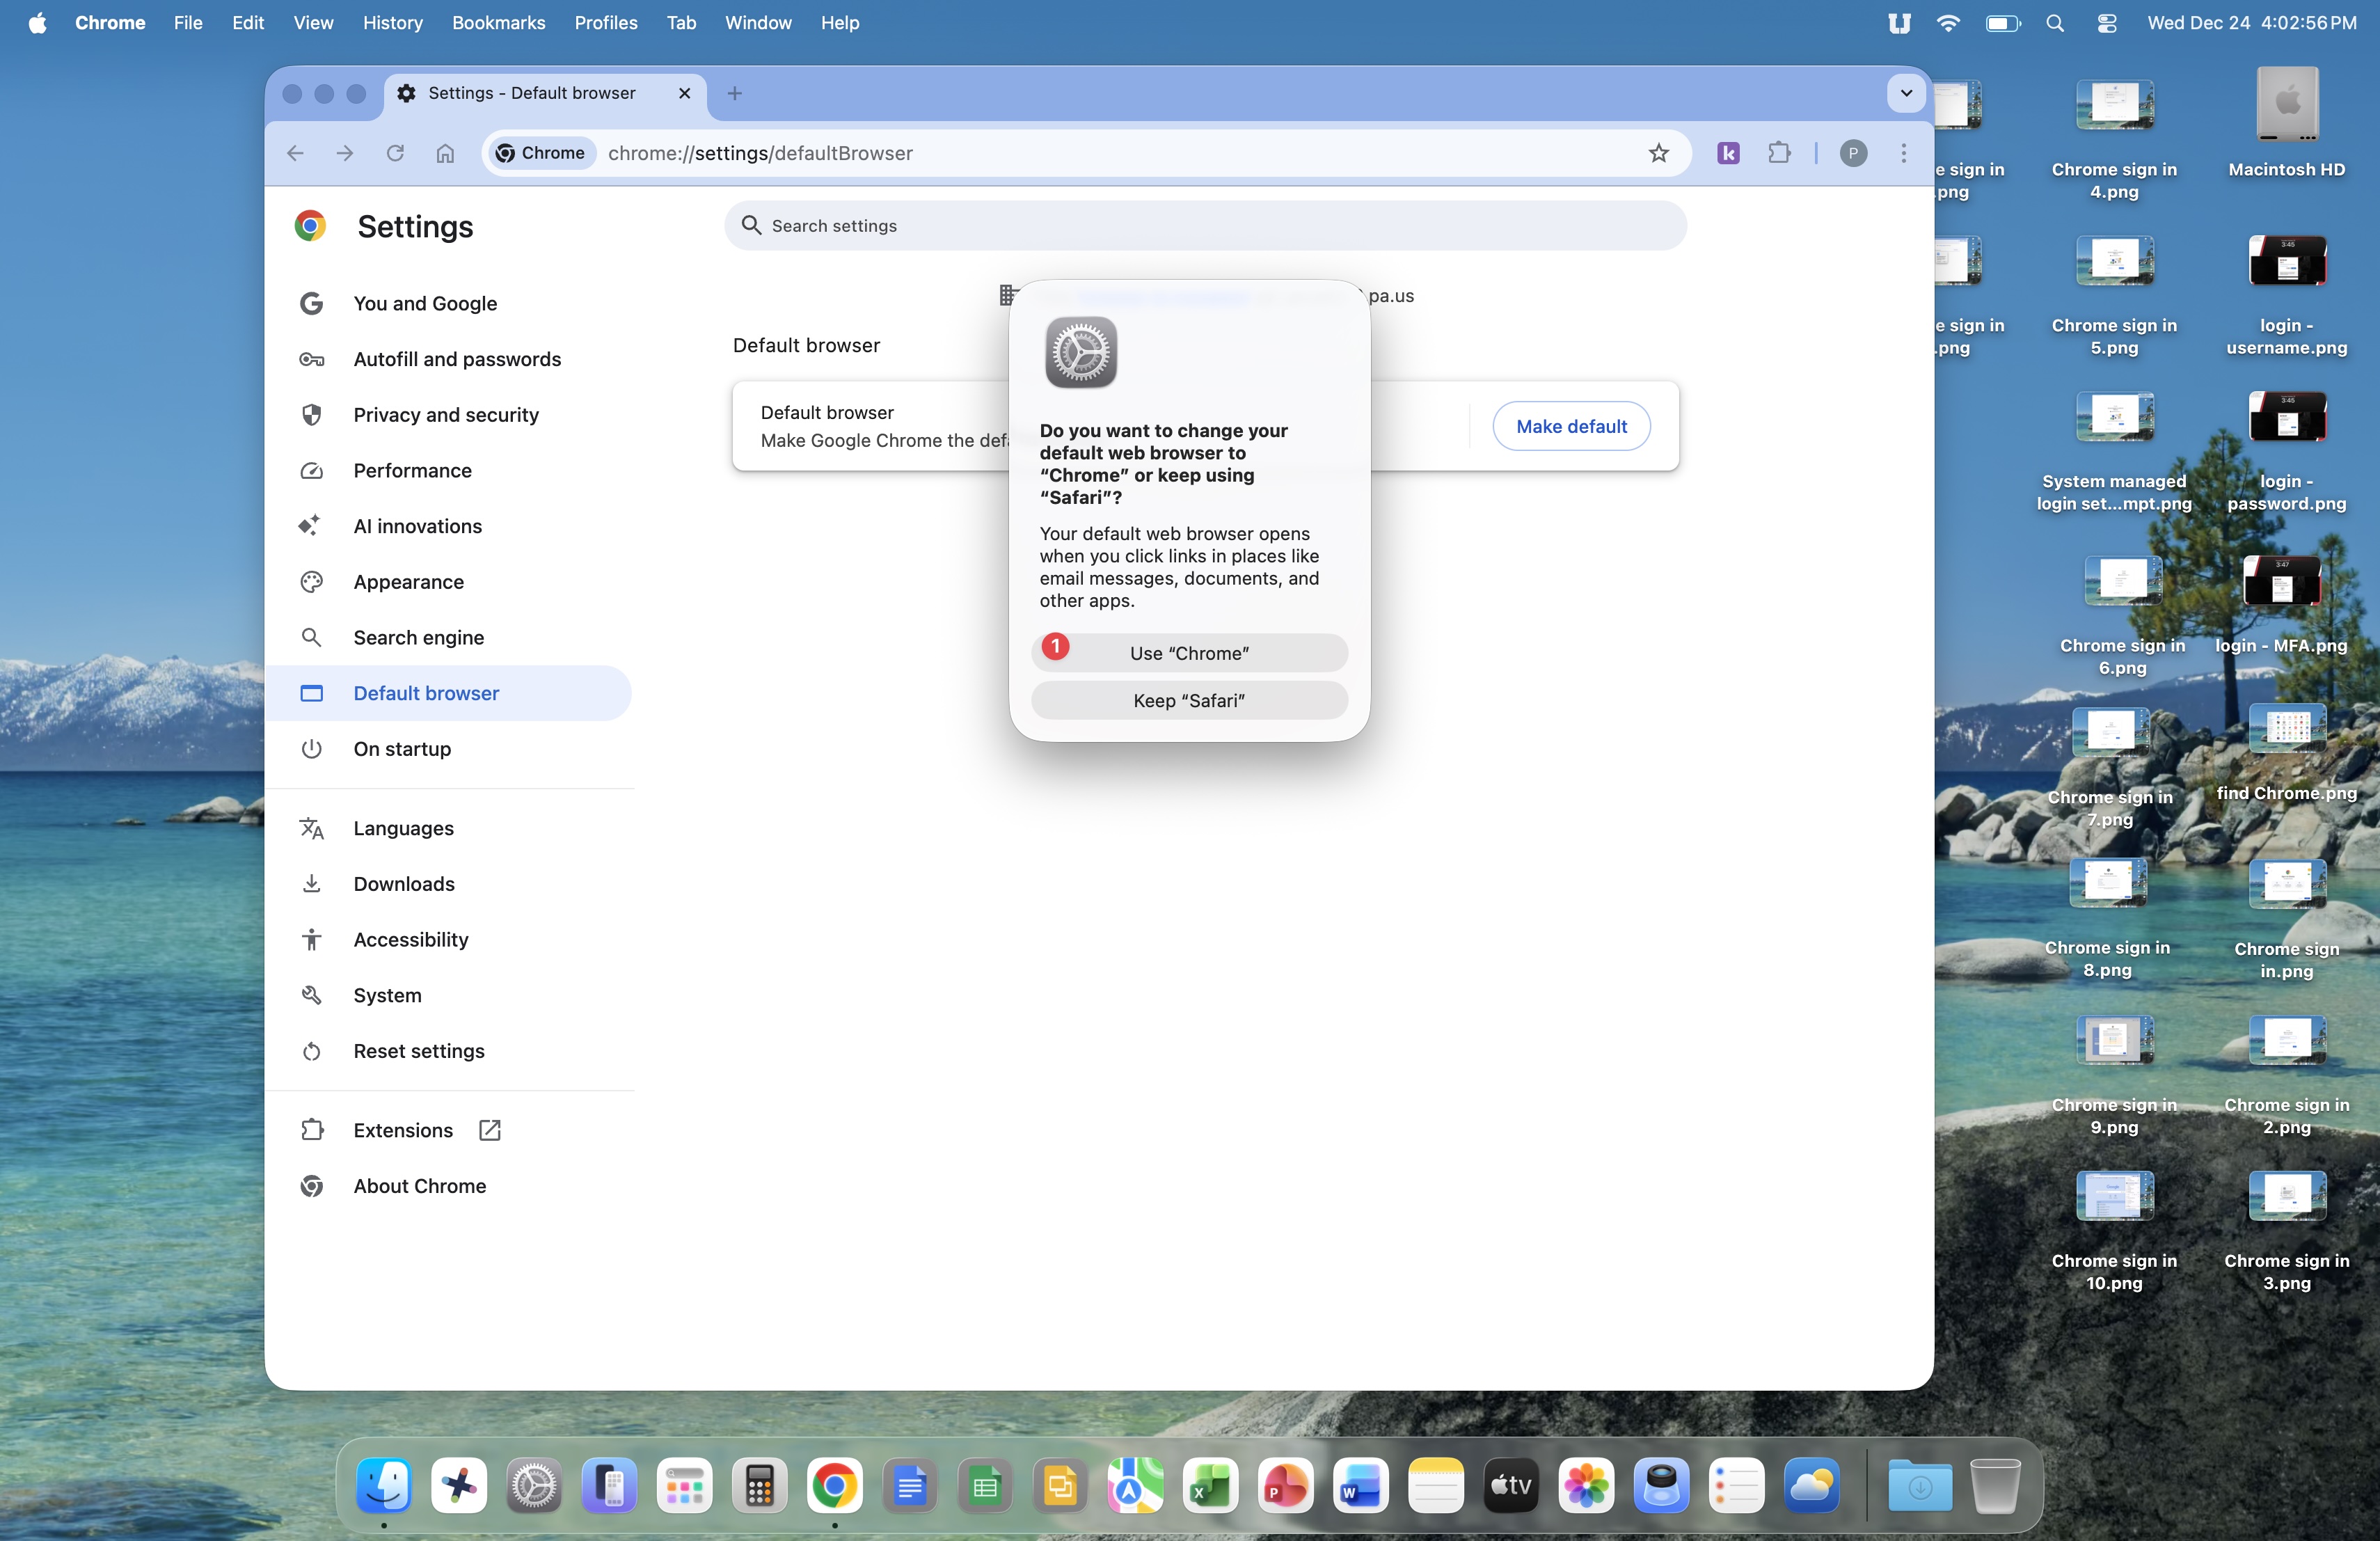Reload the page using the refresh icon
The height and width of the screenshot is (1541, 2380).
(x=395, y=153)
